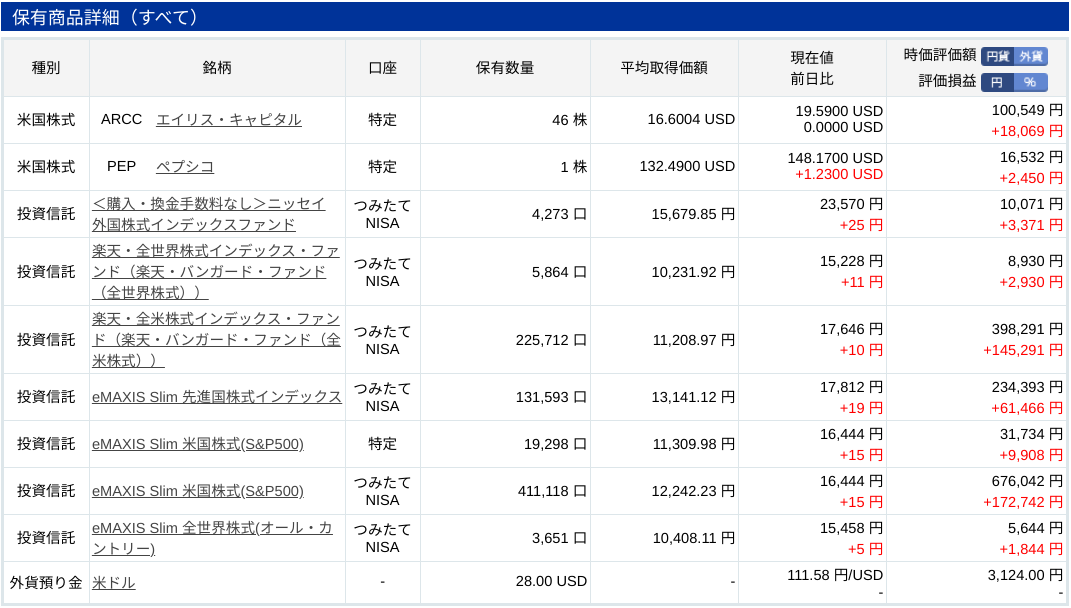Select the 種別 column header
The width and height of the screenshot is (1071, 608).
click(46, 68)
